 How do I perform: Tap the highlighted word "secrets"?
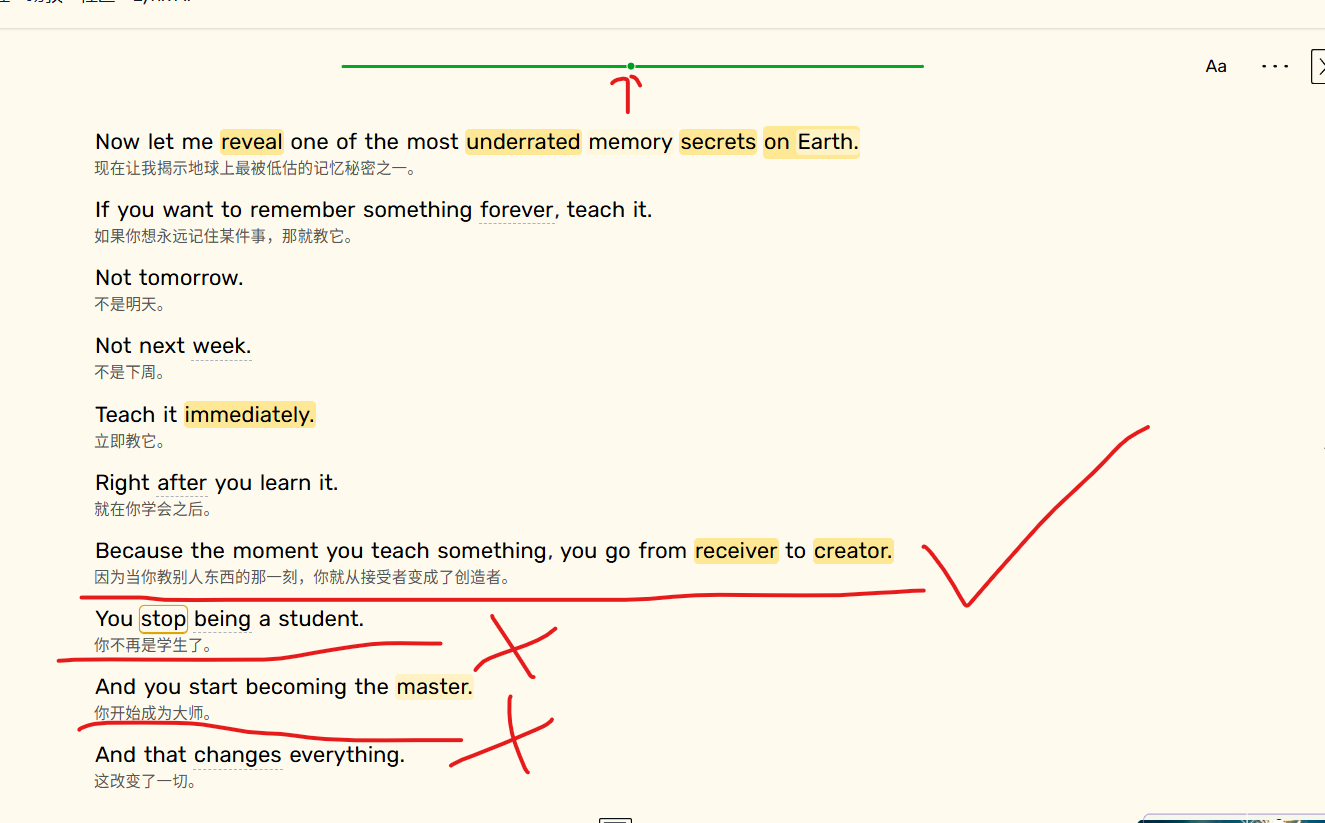pyautogui.click(x=718, y=142)
